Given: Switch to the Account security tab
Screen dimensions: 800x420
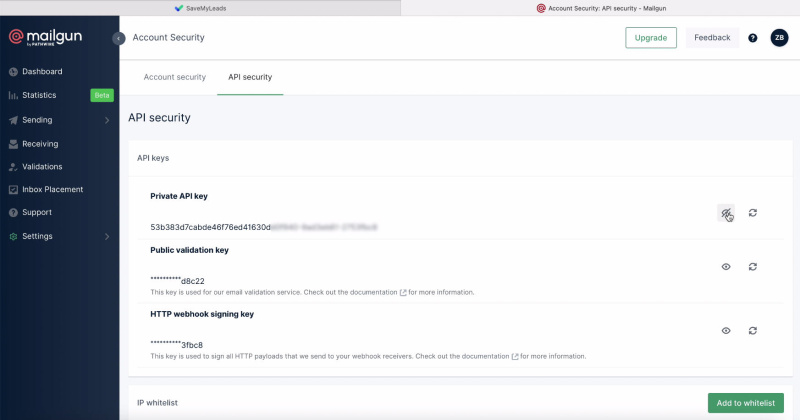Looking at the screenshot, I should coord(174,77).
